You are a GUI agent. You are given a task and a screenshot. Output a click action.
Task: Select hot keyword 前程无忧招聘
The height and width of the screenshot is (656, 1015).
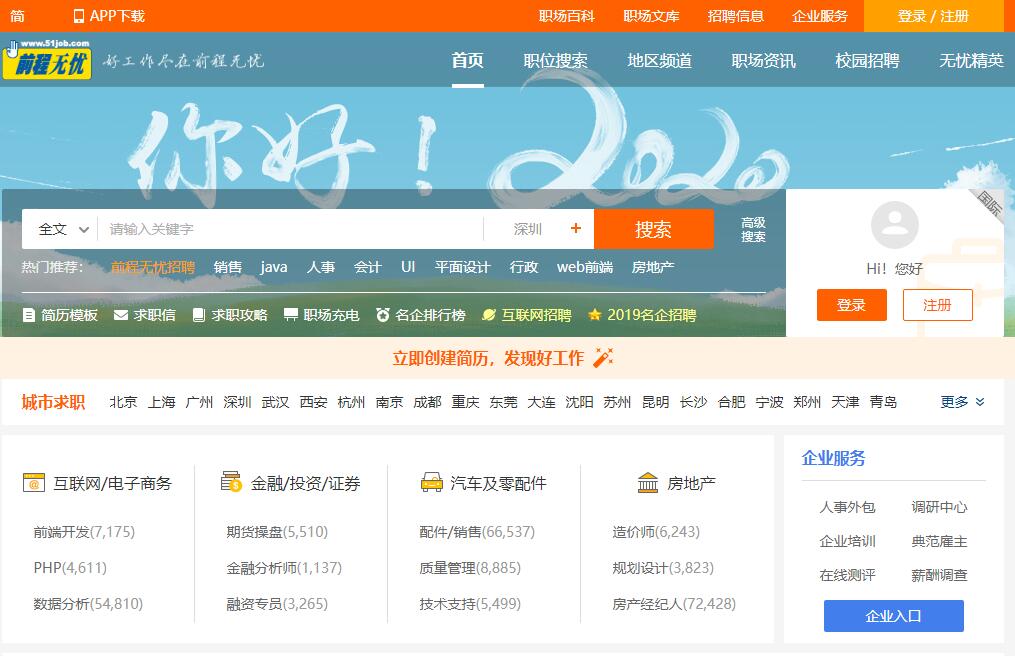click(152, 267)
